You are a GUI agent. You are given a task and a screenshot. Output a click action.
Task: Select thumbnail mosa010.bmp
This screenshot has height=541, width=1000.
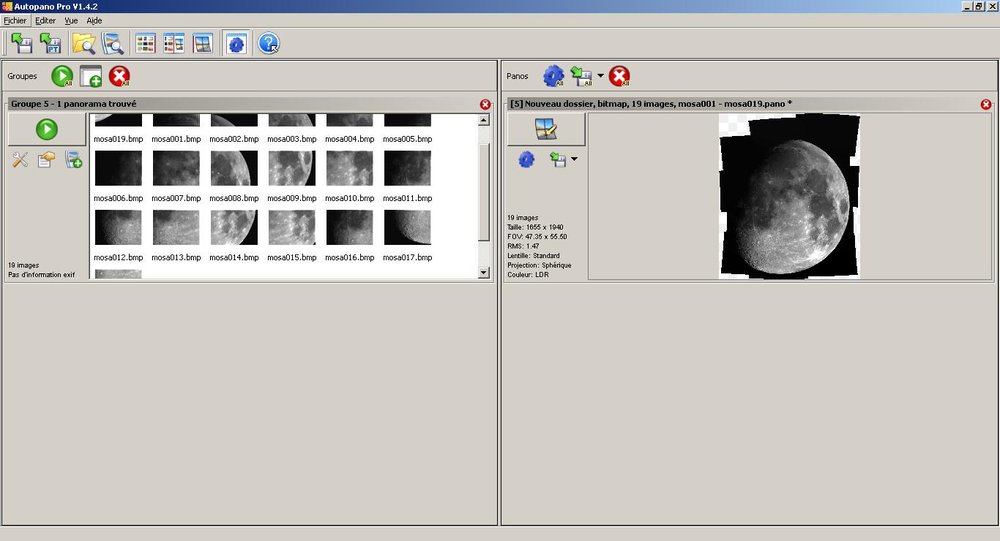pyautogui.click(x=349, y=168)
